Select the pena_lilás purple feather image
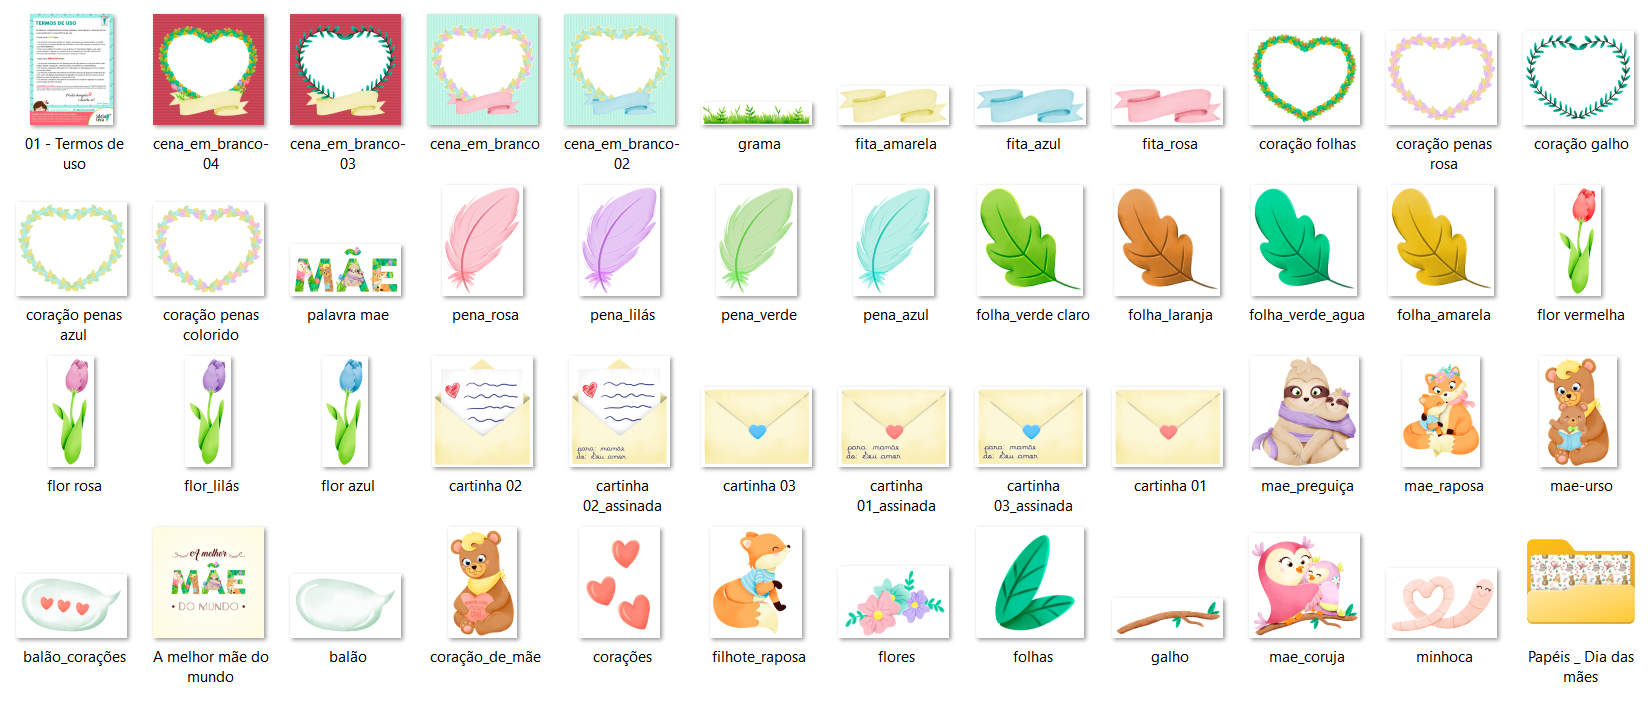 point(621,241)
